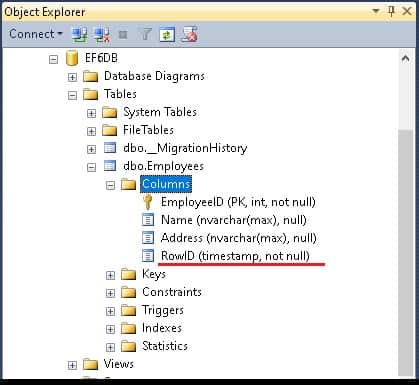Select the highlighted Columns label
Image resolution: width=419 pixels, height=385 pixels.
point(166,184)
